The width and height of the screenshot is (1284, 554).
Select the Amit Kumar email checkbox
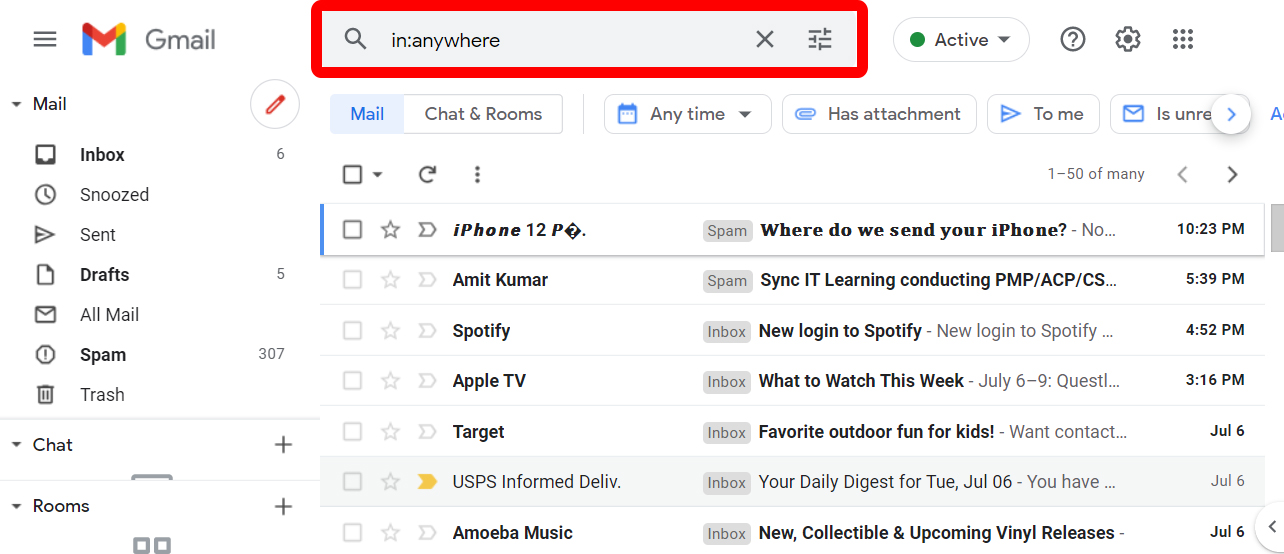pos(352,280)
